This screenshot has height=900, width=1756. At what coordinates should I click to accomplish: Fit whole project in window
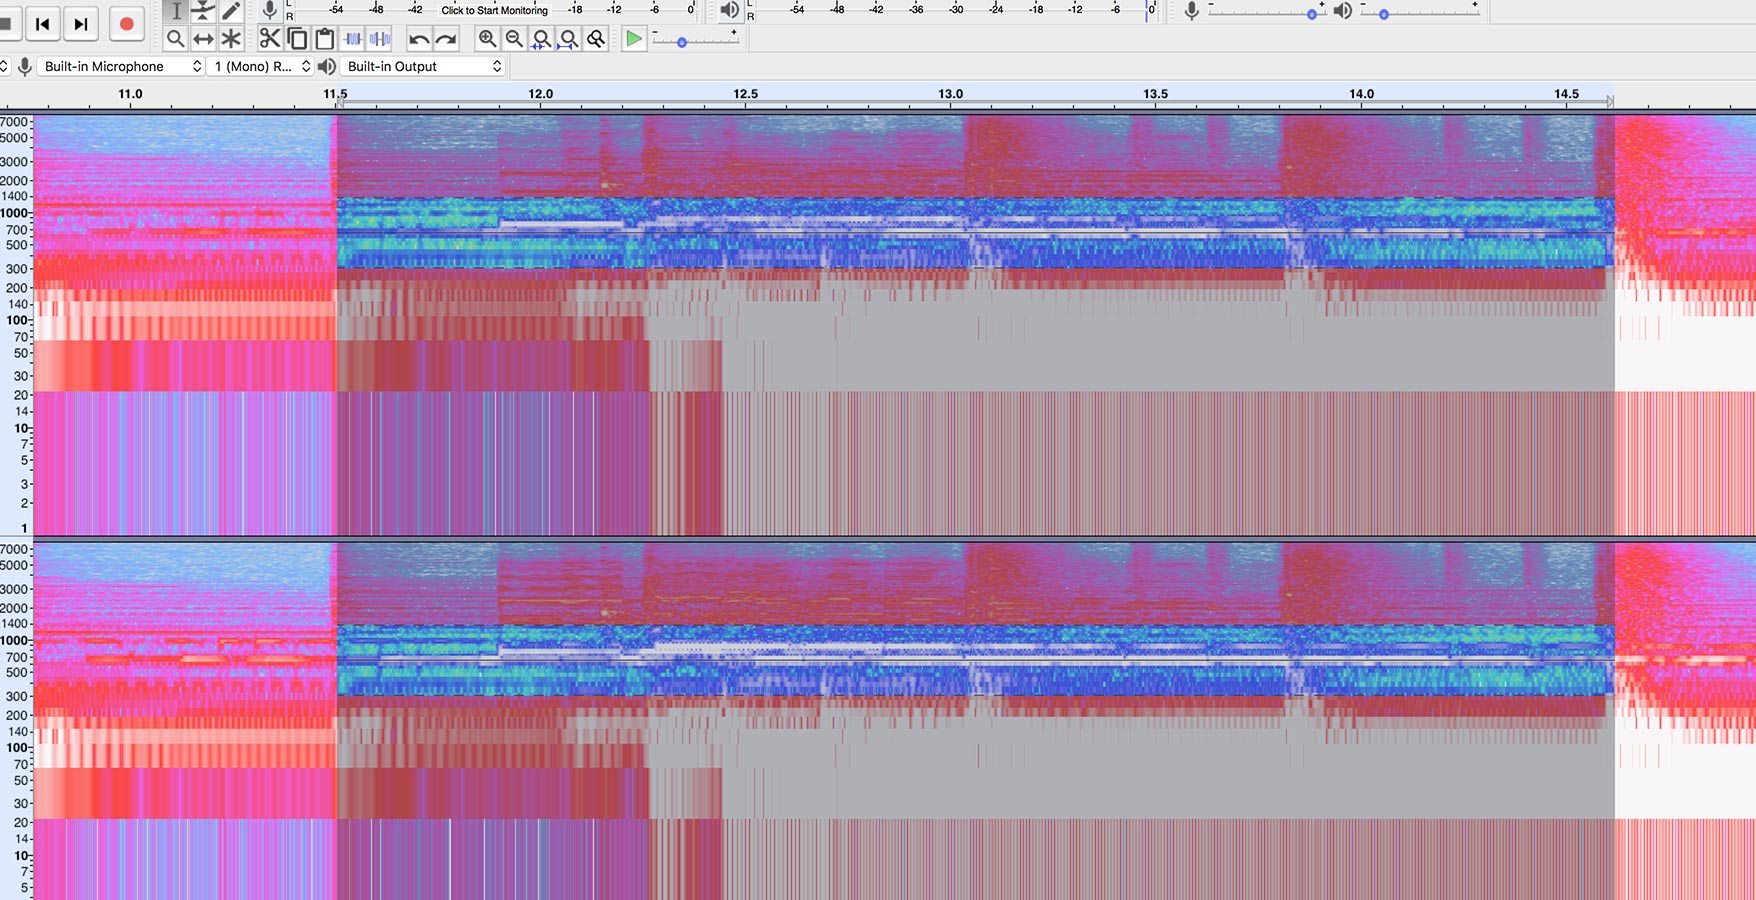[x=568, y=39]
